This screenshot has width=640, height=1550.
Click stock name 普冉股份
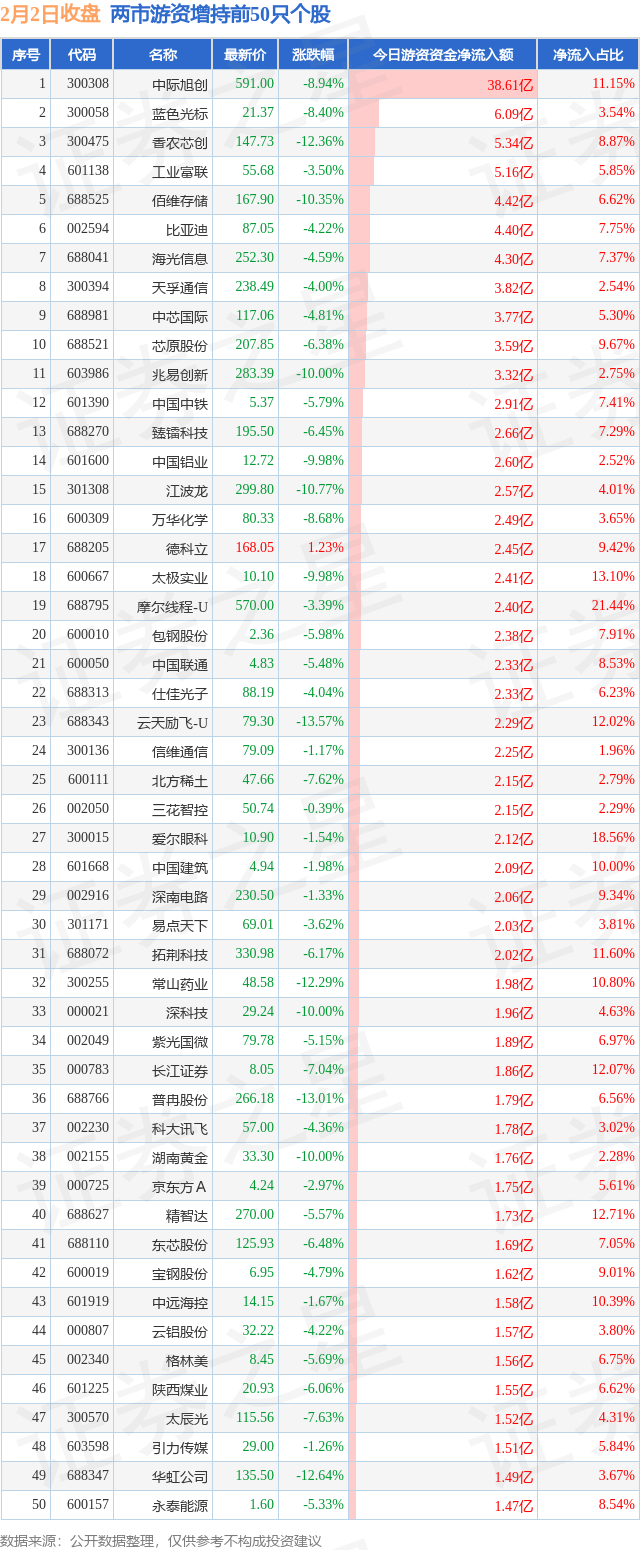(180, 1099)
